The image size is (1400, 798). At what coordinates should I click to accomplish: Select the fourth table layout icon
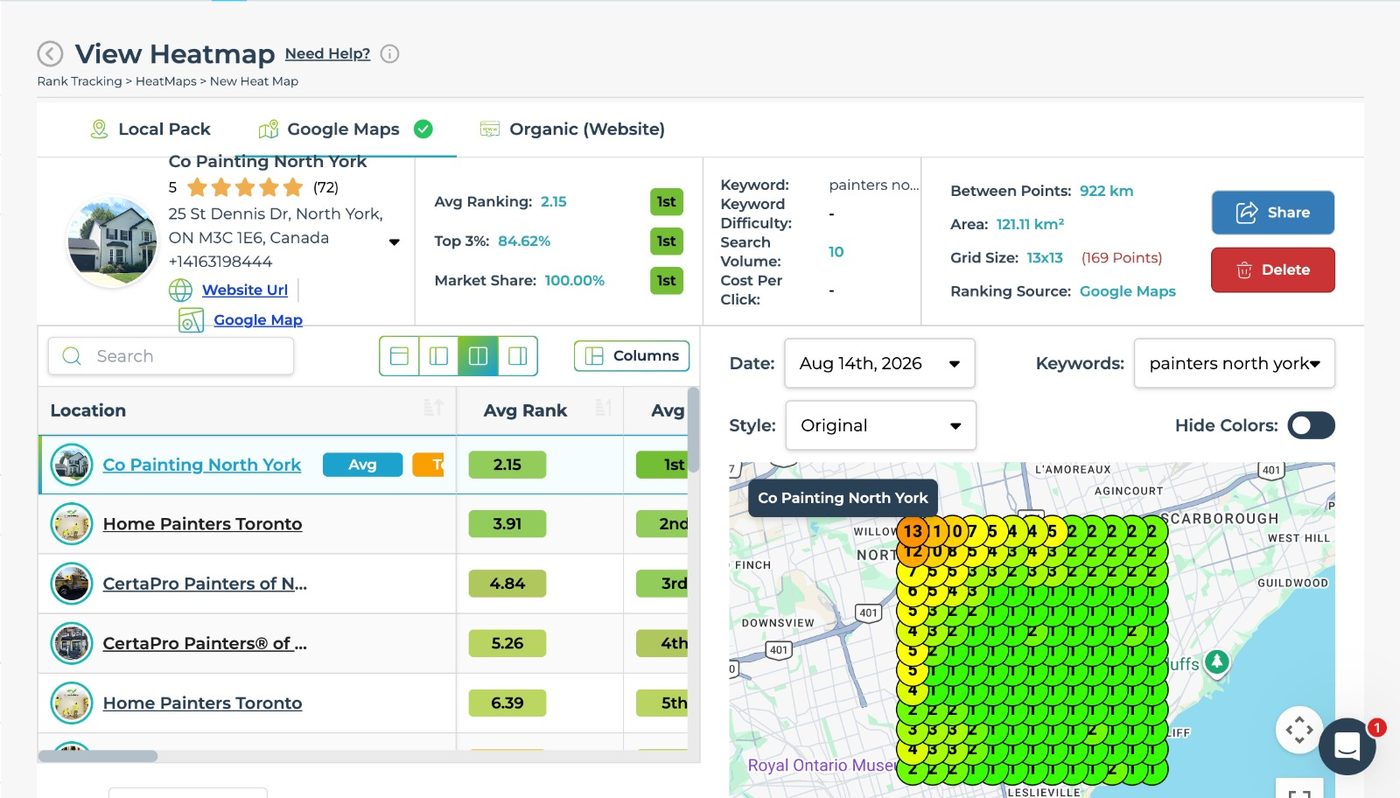[x=517, y=356]
